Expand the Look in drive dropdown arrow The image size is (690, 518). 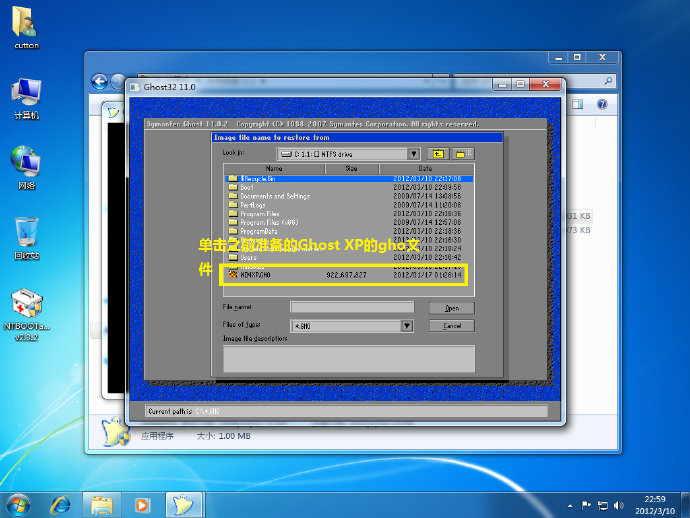[x=413, y=154]
